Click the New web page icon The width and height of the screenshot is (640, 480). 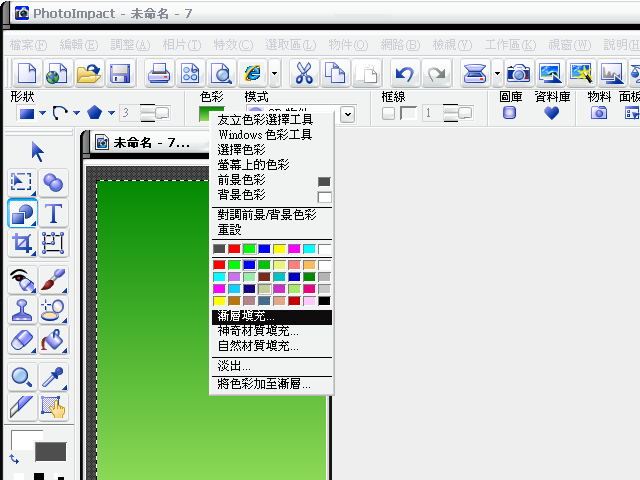pos(57,73)
